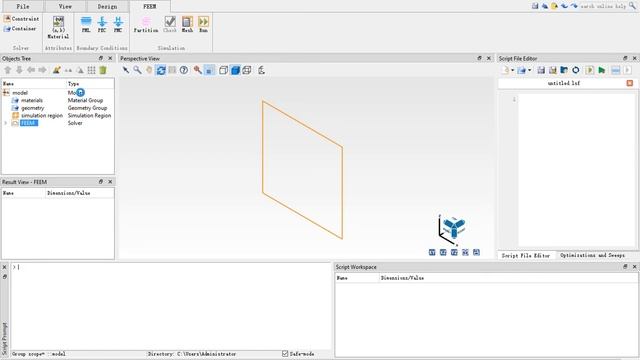Run script with green play icon
Viewport: 640px width, 360px height.
coord(602,70)
